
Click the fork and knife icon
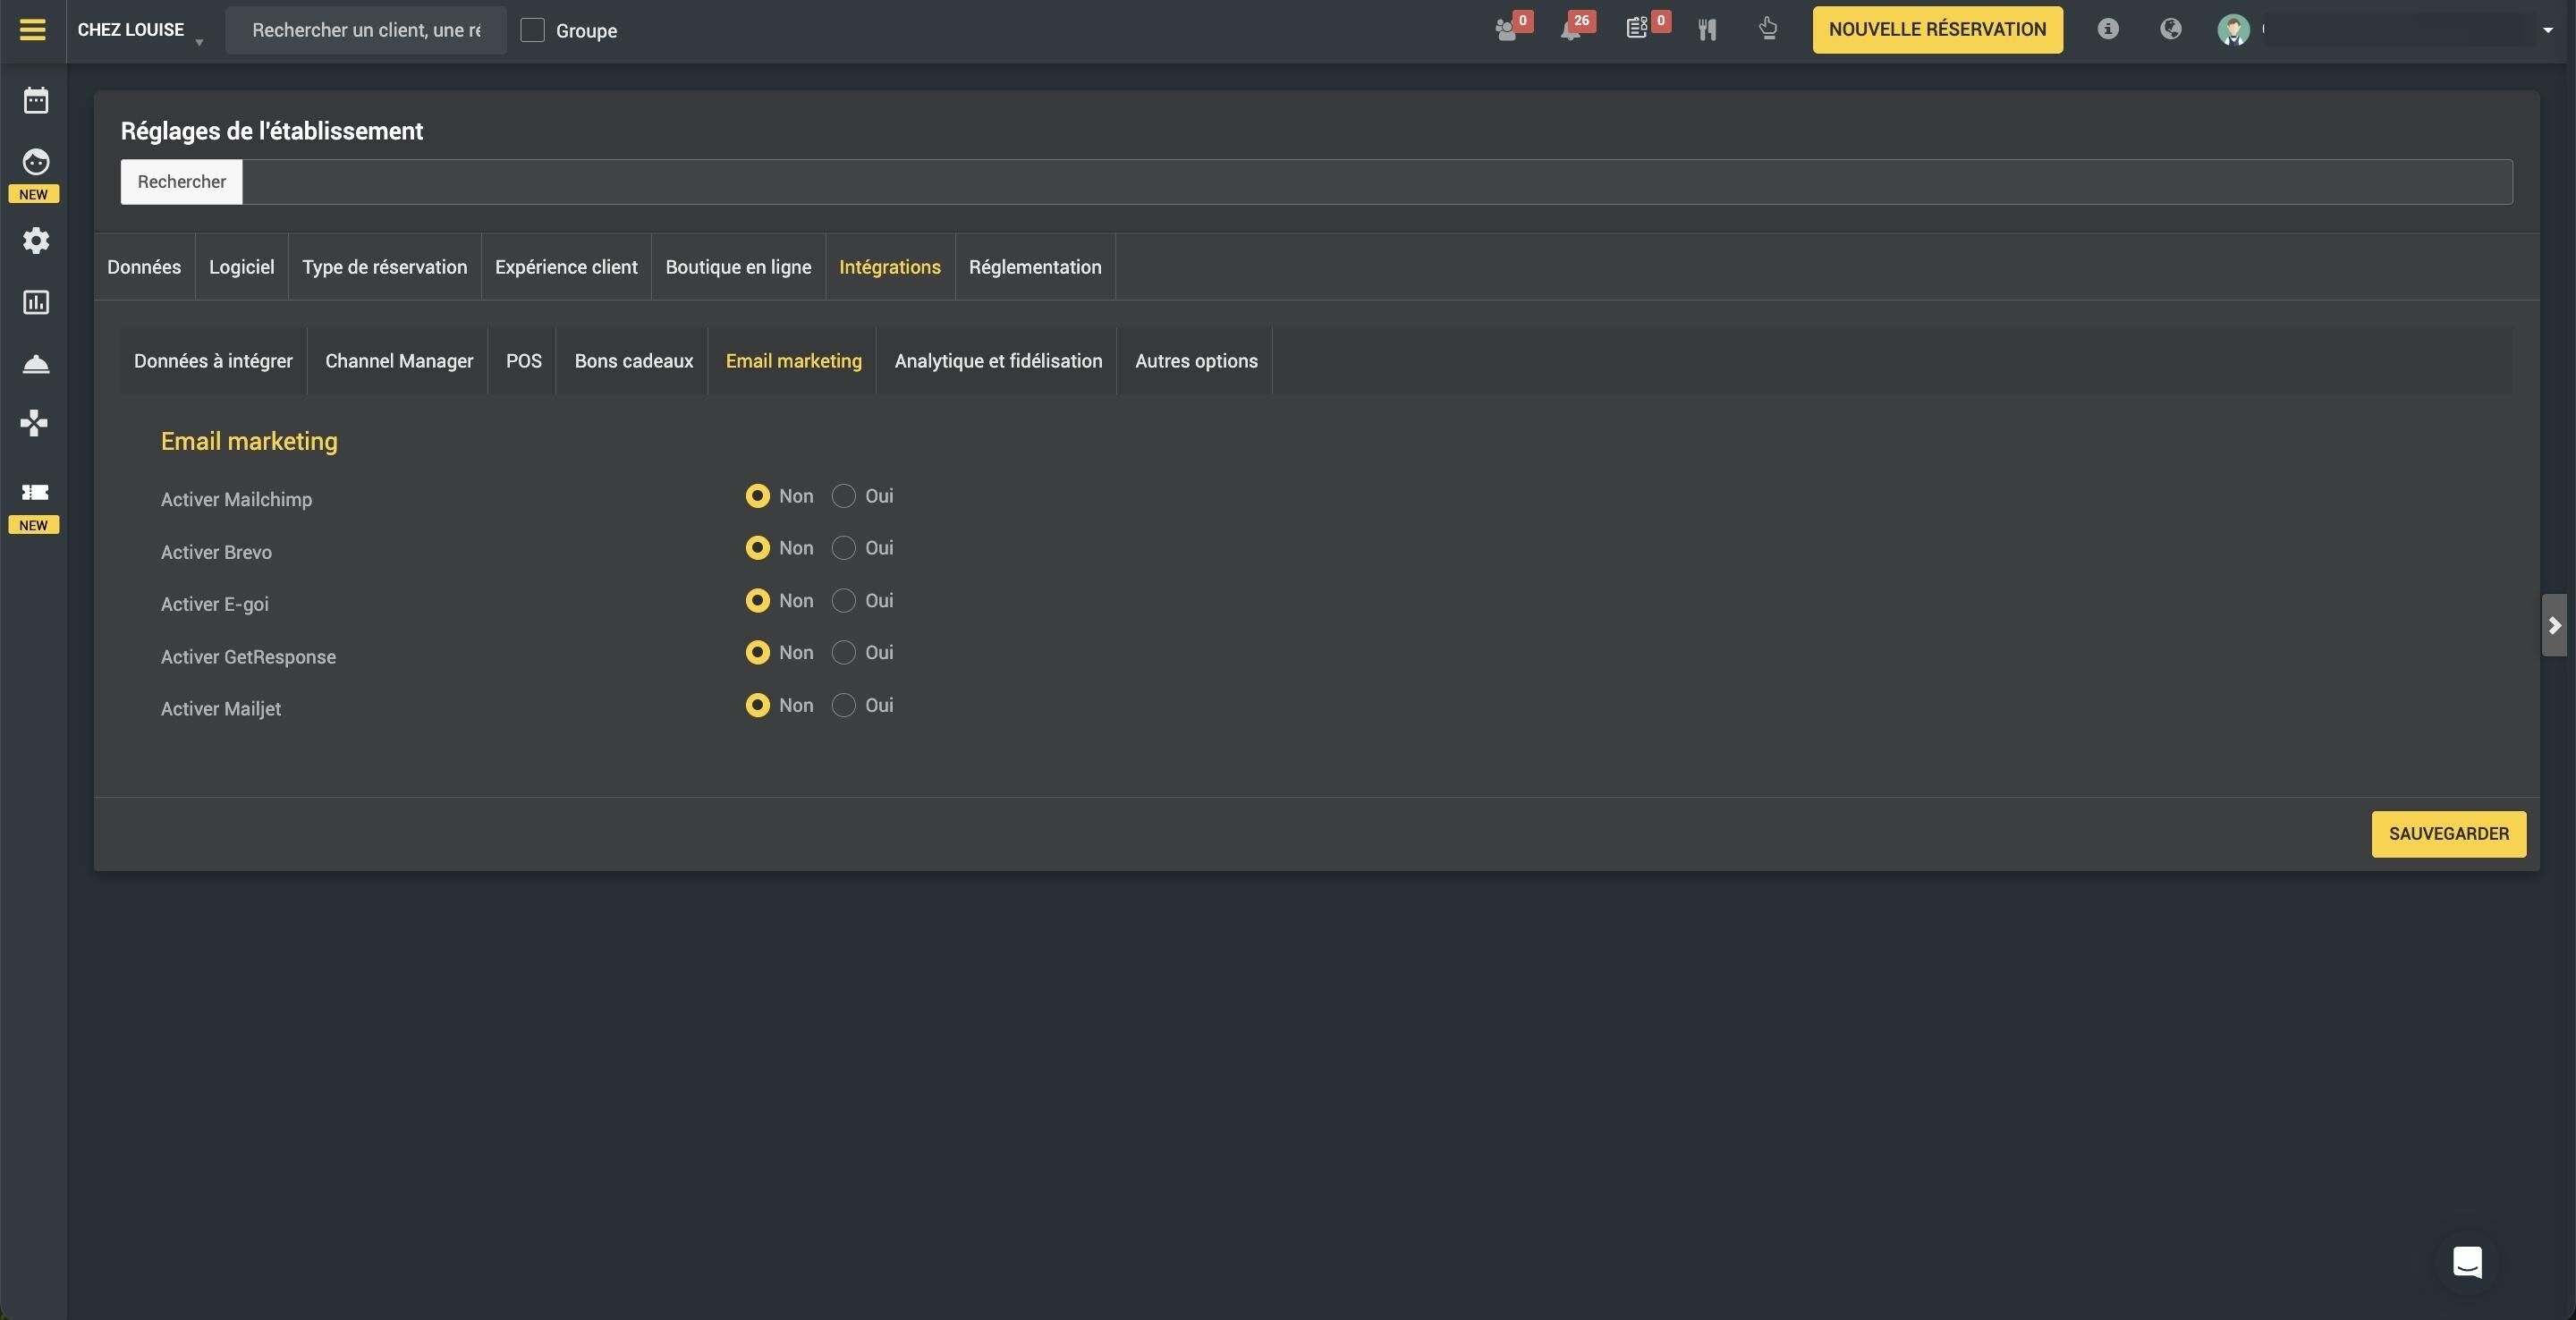(x=1707, y=30)
